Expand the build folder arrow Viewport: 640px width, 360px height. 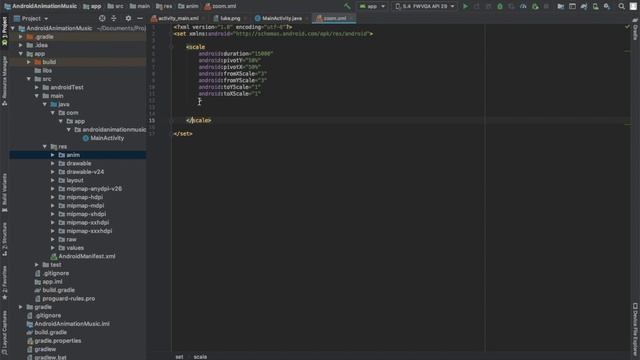click(x=29, y=62)
